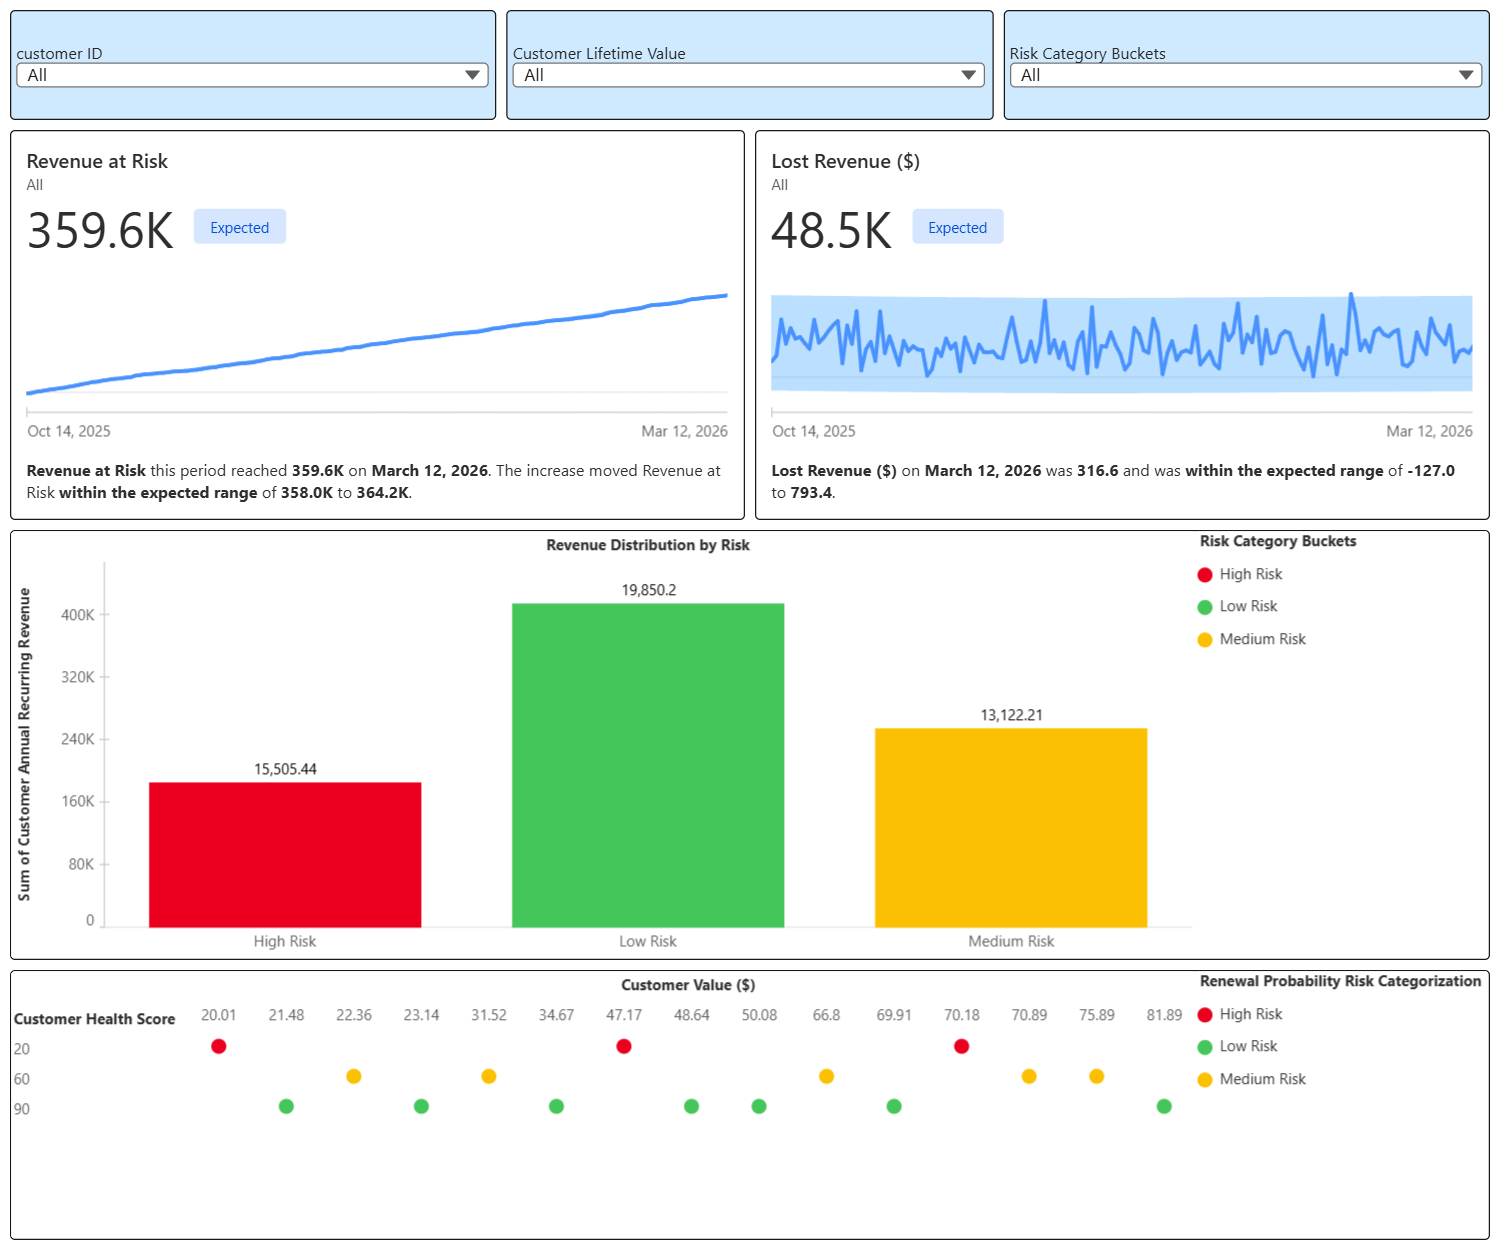1500x1250 pixels.
Task: Click the Expected badge beside 48.5K
Action: (958, 227)
